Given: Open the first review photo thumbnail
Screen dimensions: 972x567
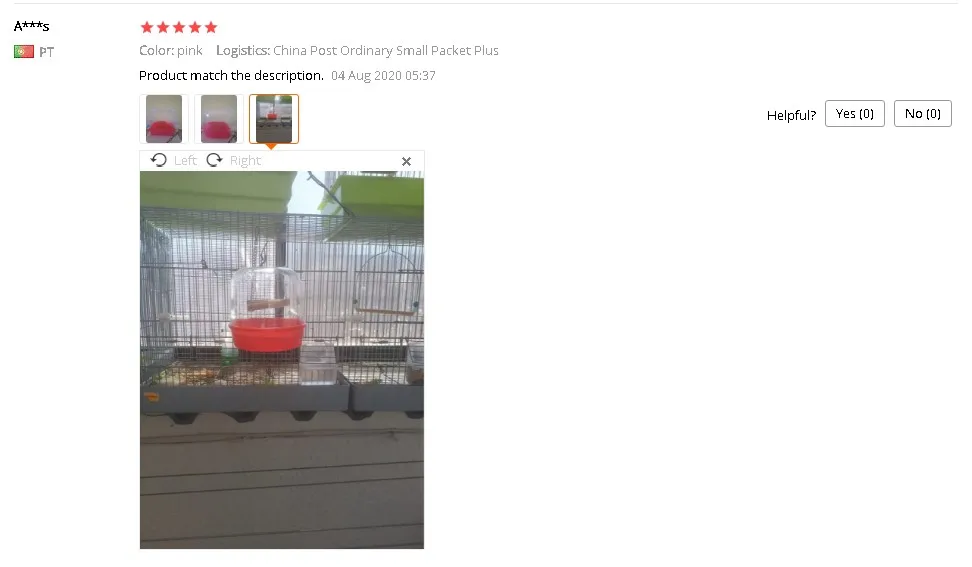Looking at the screenshot, I should click(x=164, y=119).
